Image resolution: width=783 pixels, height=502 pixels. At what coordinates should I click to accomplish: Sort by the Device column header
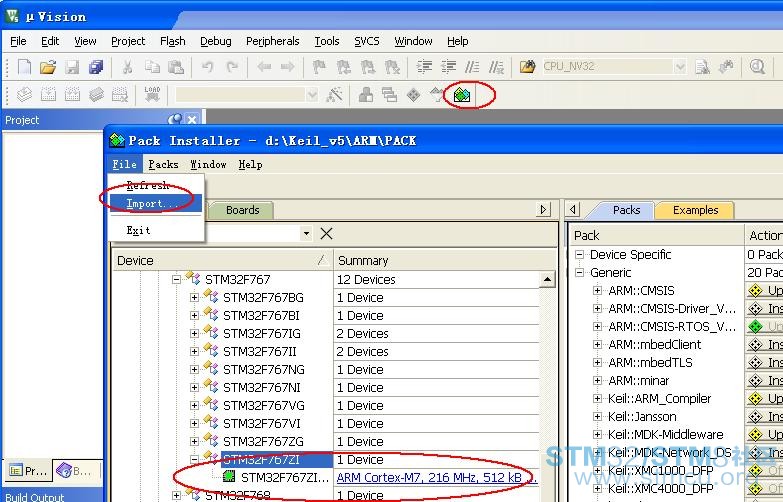222,260
